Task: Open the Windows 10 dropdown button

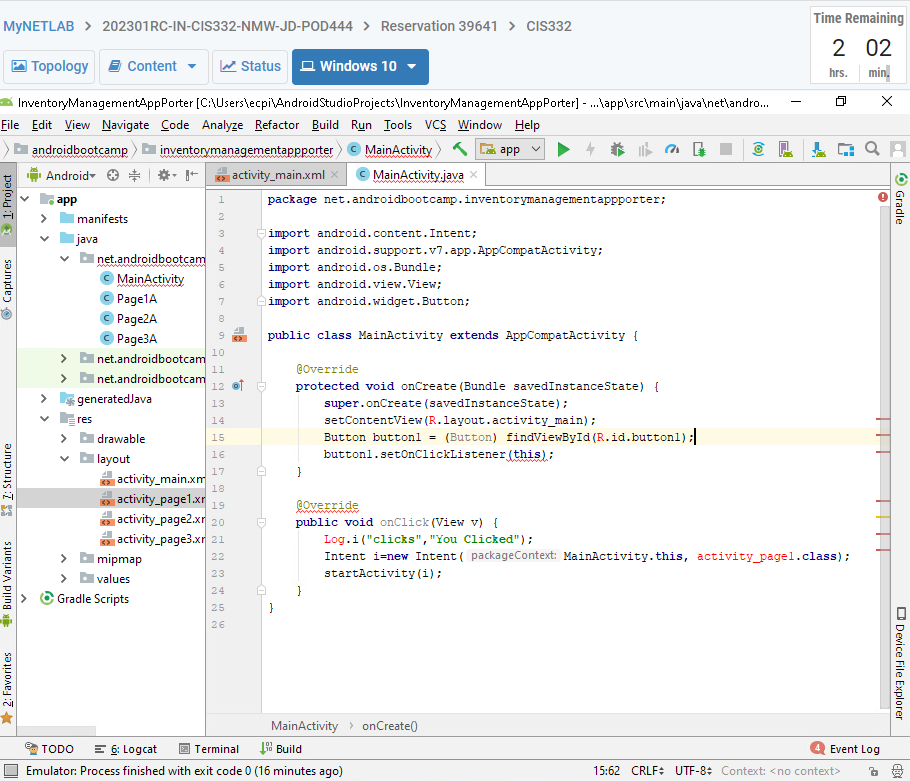Action: [360, 66]
